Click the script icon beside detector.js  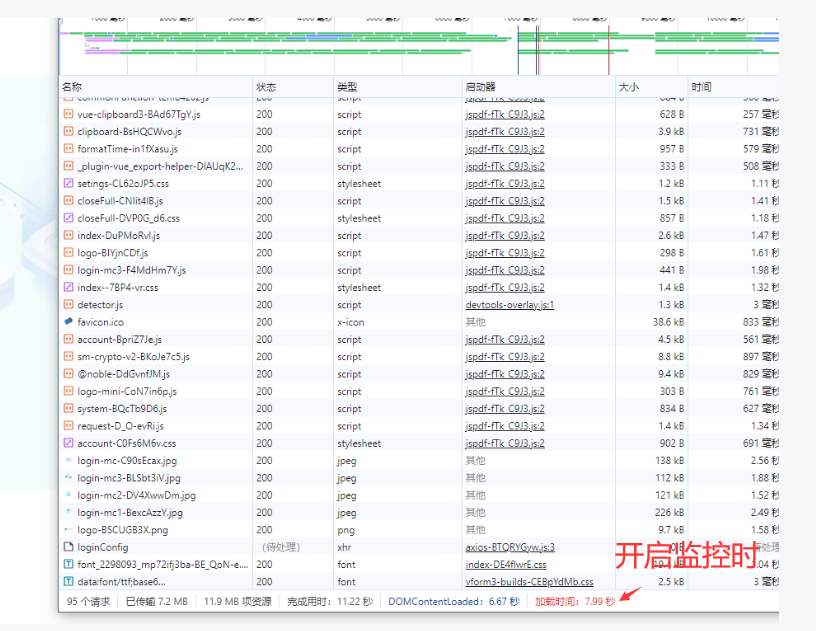(x=67, y=305)
